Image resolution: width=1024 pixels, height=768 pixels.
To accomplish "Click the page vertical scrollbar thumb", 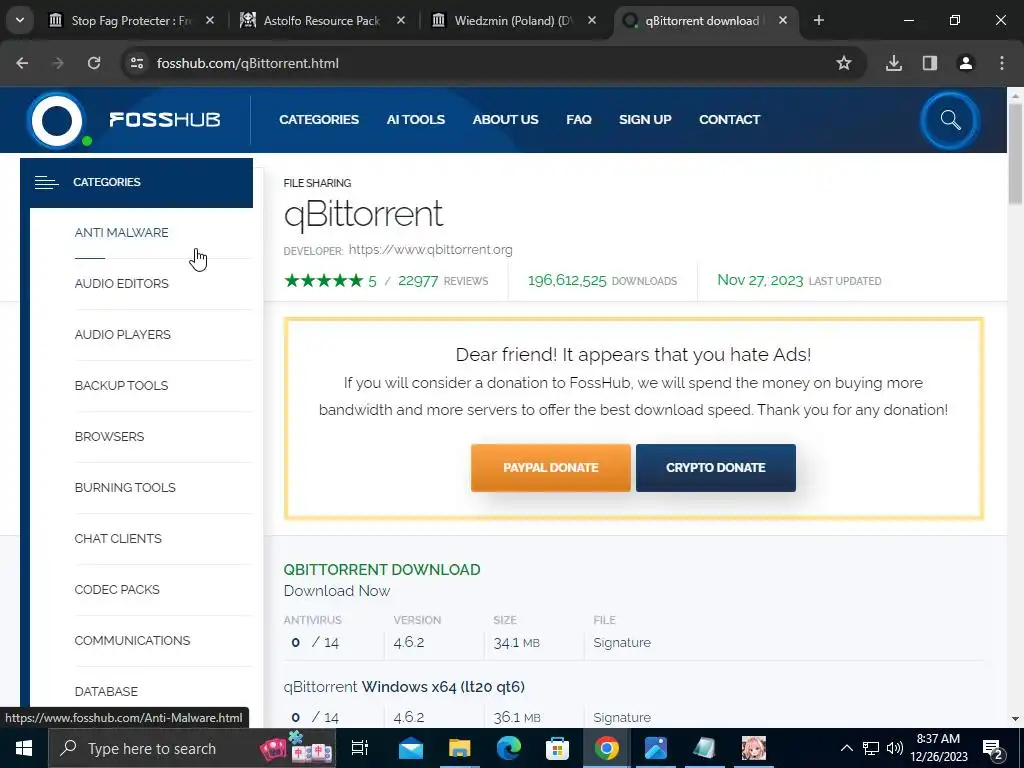I will [x=1015, y=154].
